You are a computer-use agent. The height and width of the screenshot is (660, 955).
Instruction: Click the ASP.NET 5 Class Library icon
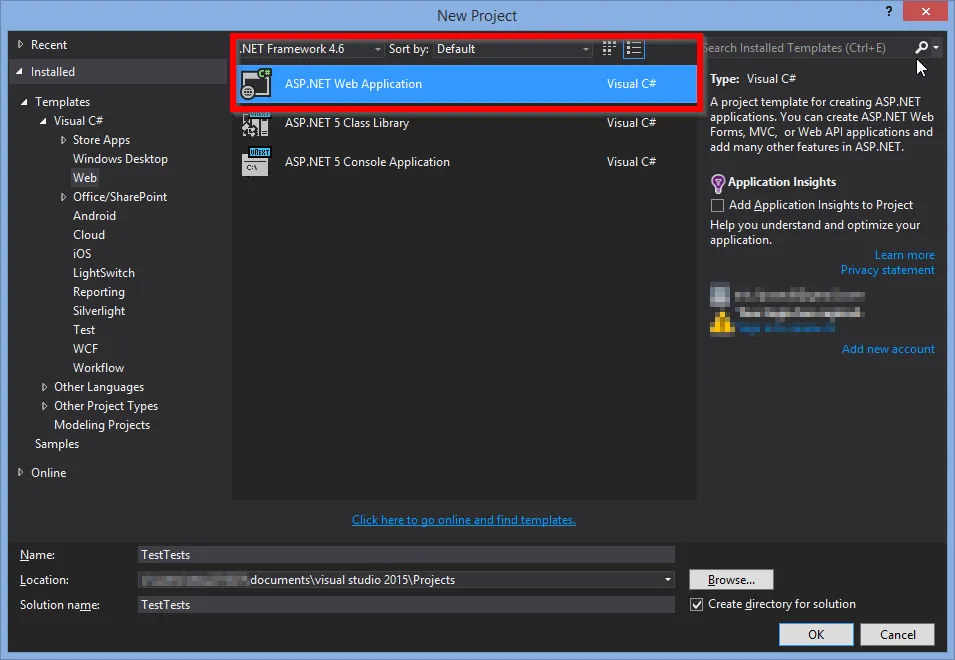coord(256,124)
